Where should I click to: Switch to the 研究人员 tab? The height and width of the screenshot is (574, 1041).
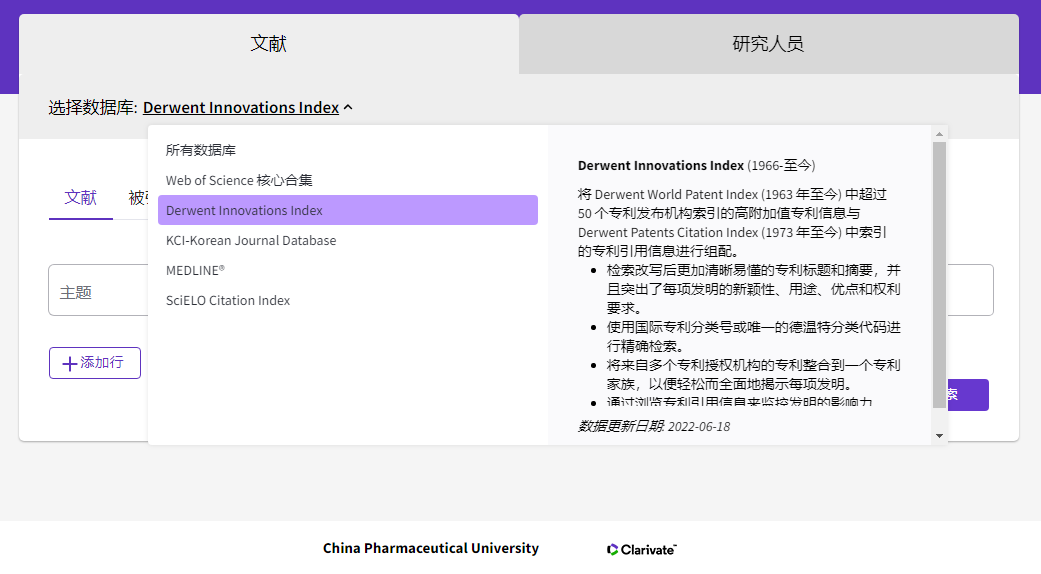(768, 44)
